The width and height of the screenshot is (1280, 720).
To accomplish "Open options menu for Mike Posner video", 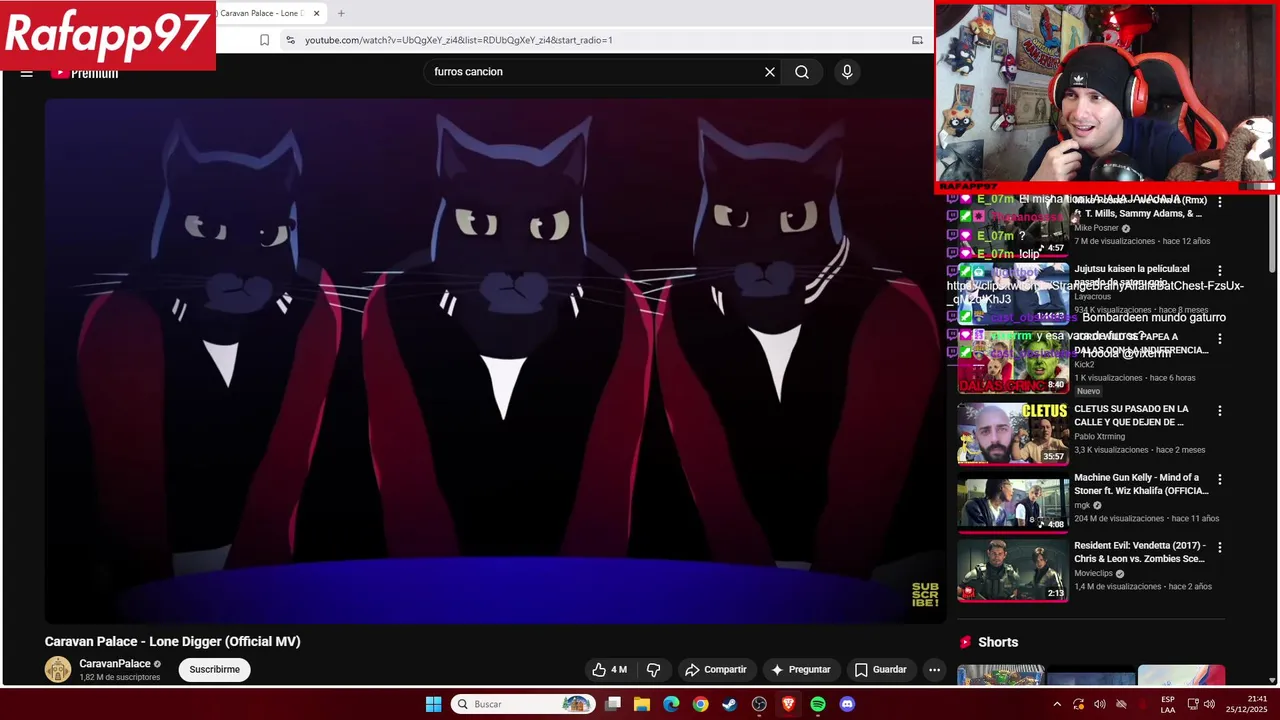I will [1219, 203].
